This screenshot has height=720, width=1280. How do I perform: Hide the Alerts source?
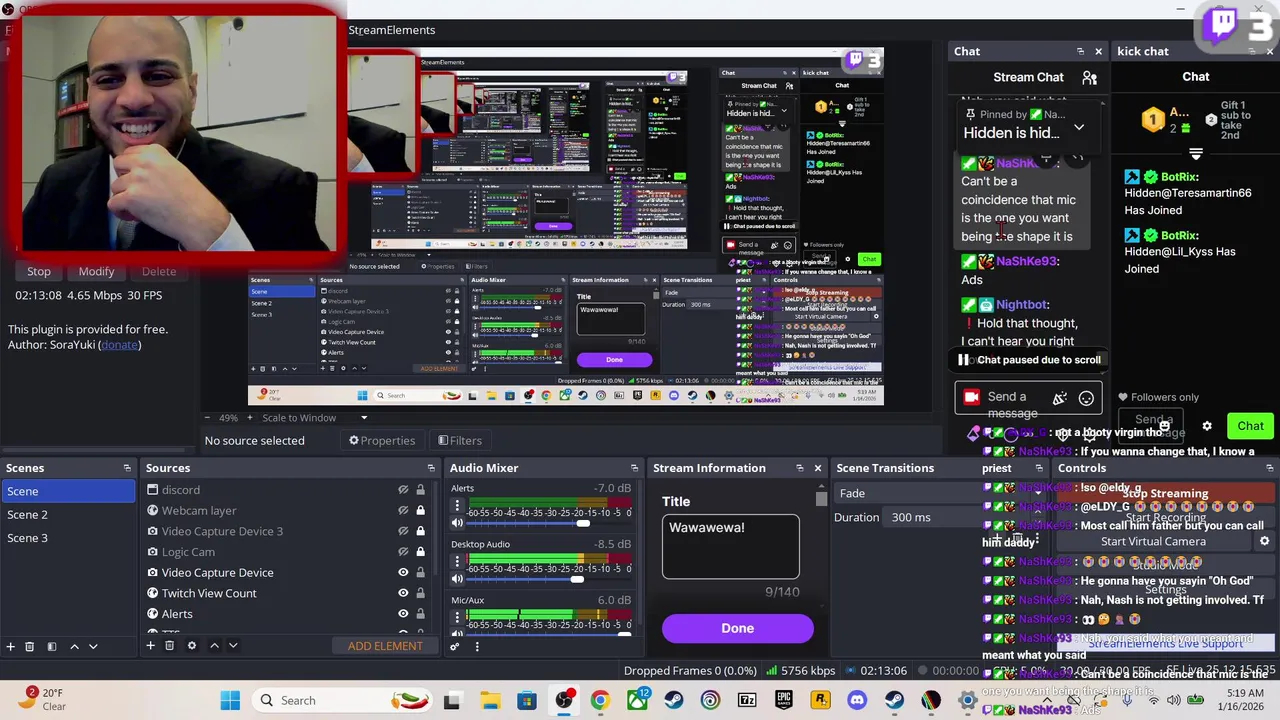[x=403, y=614]
